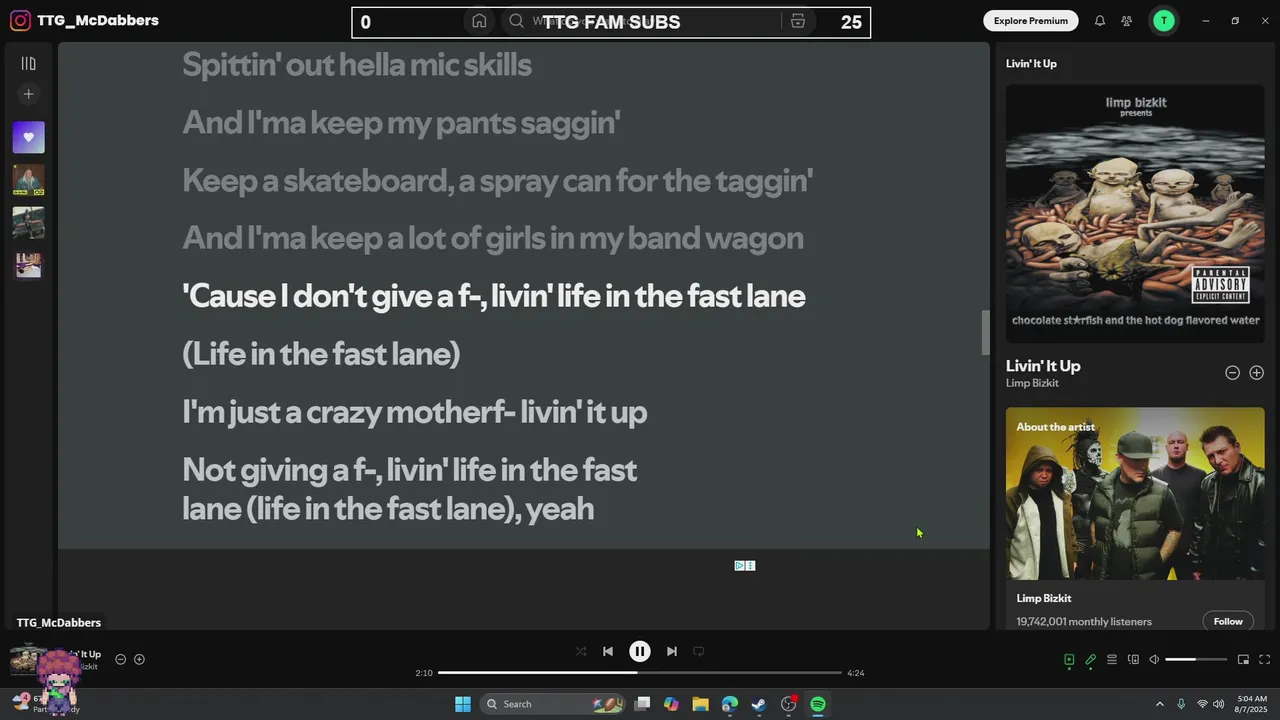Jump to lyric 'girls in my band wagon'
Image resolution: width=1280 pixels, height=720 pixels.
492,238
